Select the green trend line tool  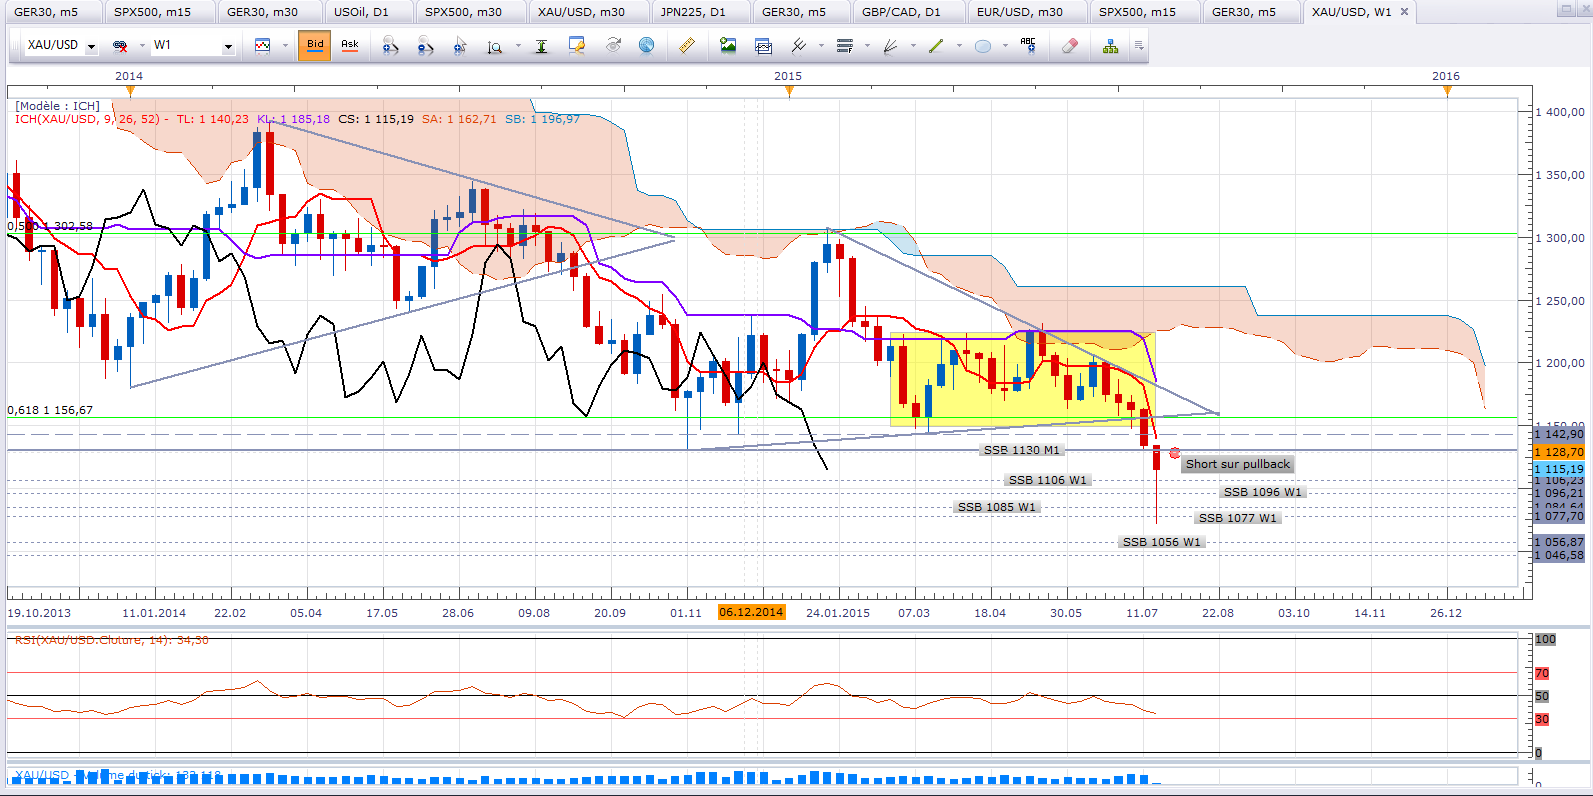click(x=936, y=46)
